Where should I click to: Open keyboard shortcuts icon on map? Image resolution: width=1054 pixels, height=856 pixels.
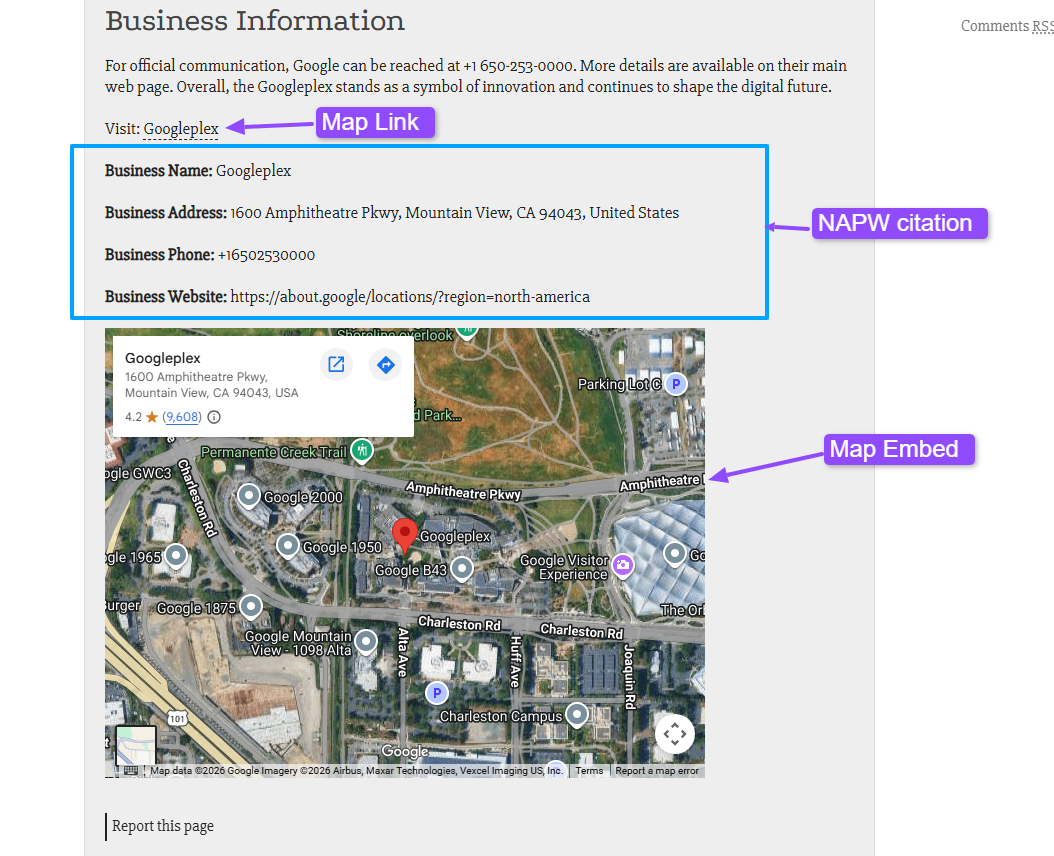[x=131, y=771]
